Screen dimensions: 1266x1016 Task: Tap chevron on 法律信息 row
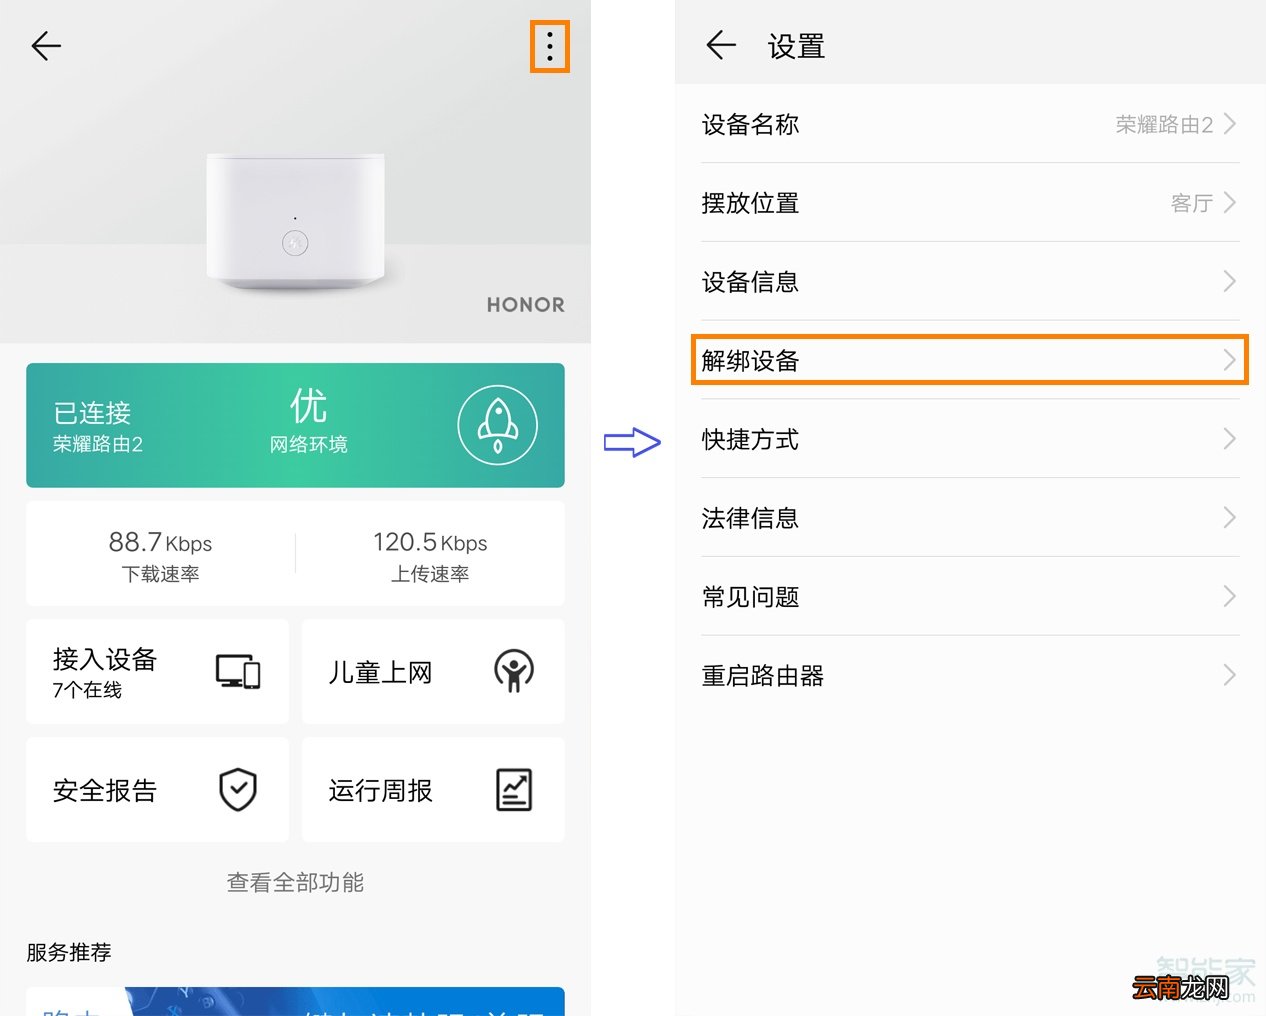(1230, 518)
